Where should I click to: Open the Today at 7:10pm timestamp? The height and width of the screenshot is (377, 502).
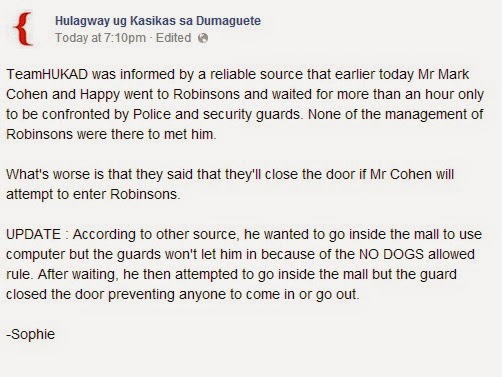100,38
